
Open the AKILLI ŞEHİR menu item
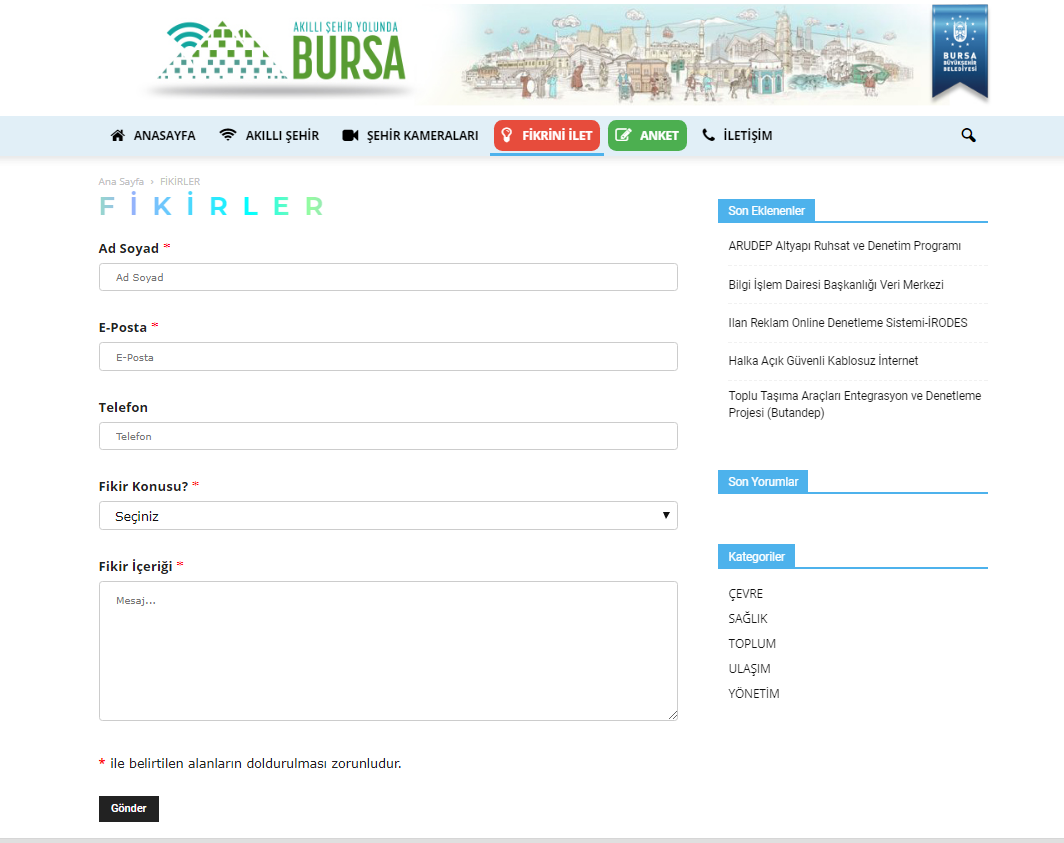coord(282,135)
